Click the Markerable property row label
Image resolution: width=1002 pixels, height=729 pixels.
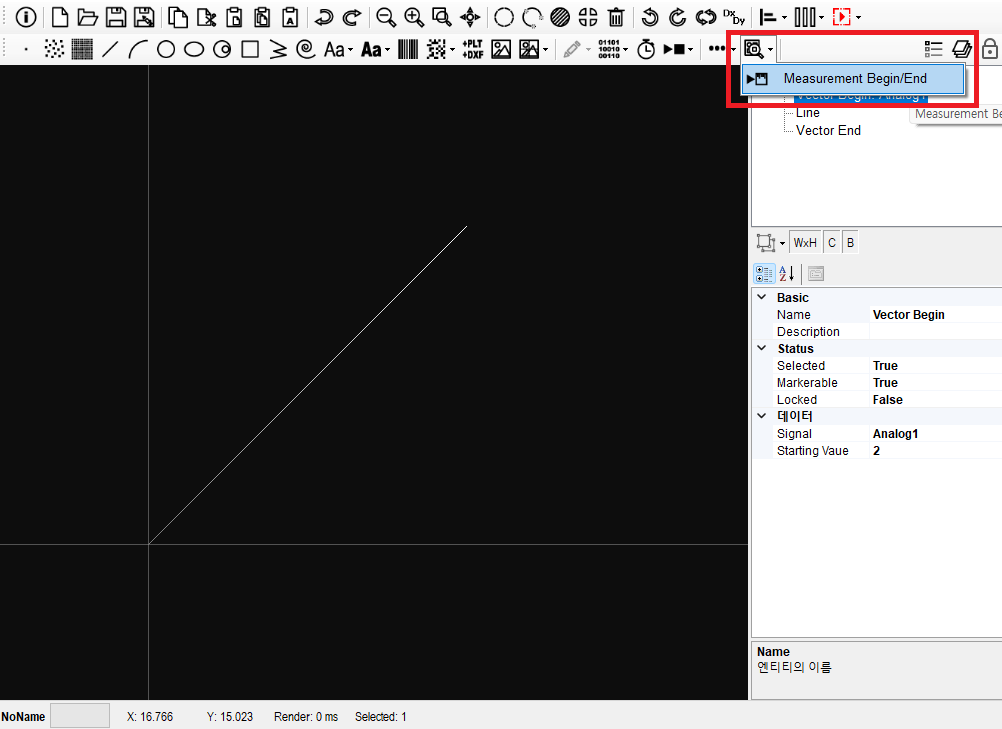pos(807,383)
